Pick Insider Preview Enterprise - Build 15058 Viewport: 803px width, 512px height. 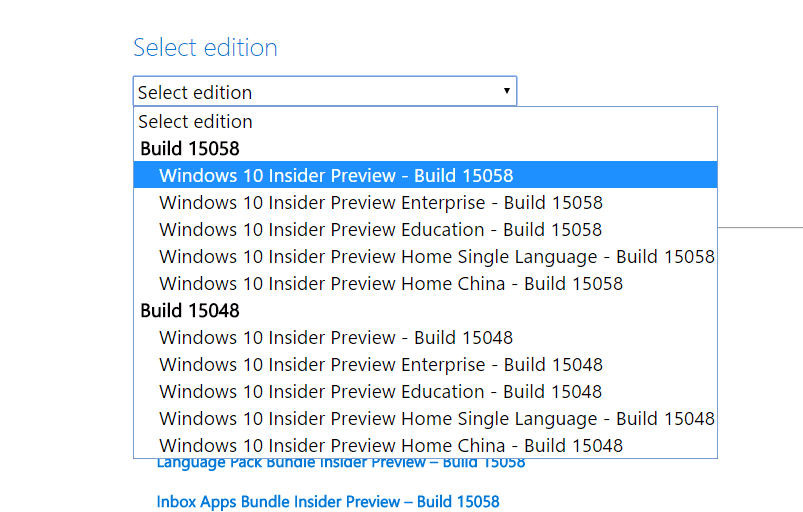(x=380, y=203)
